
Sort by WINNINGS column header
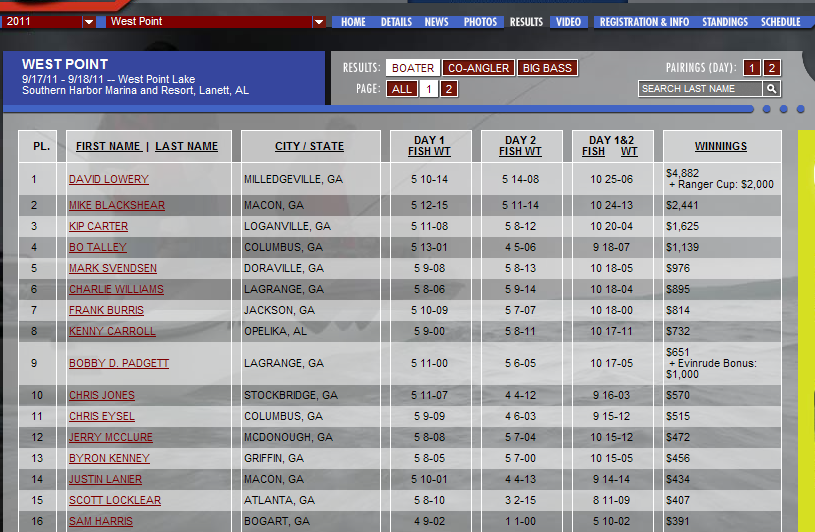point(720,146)
